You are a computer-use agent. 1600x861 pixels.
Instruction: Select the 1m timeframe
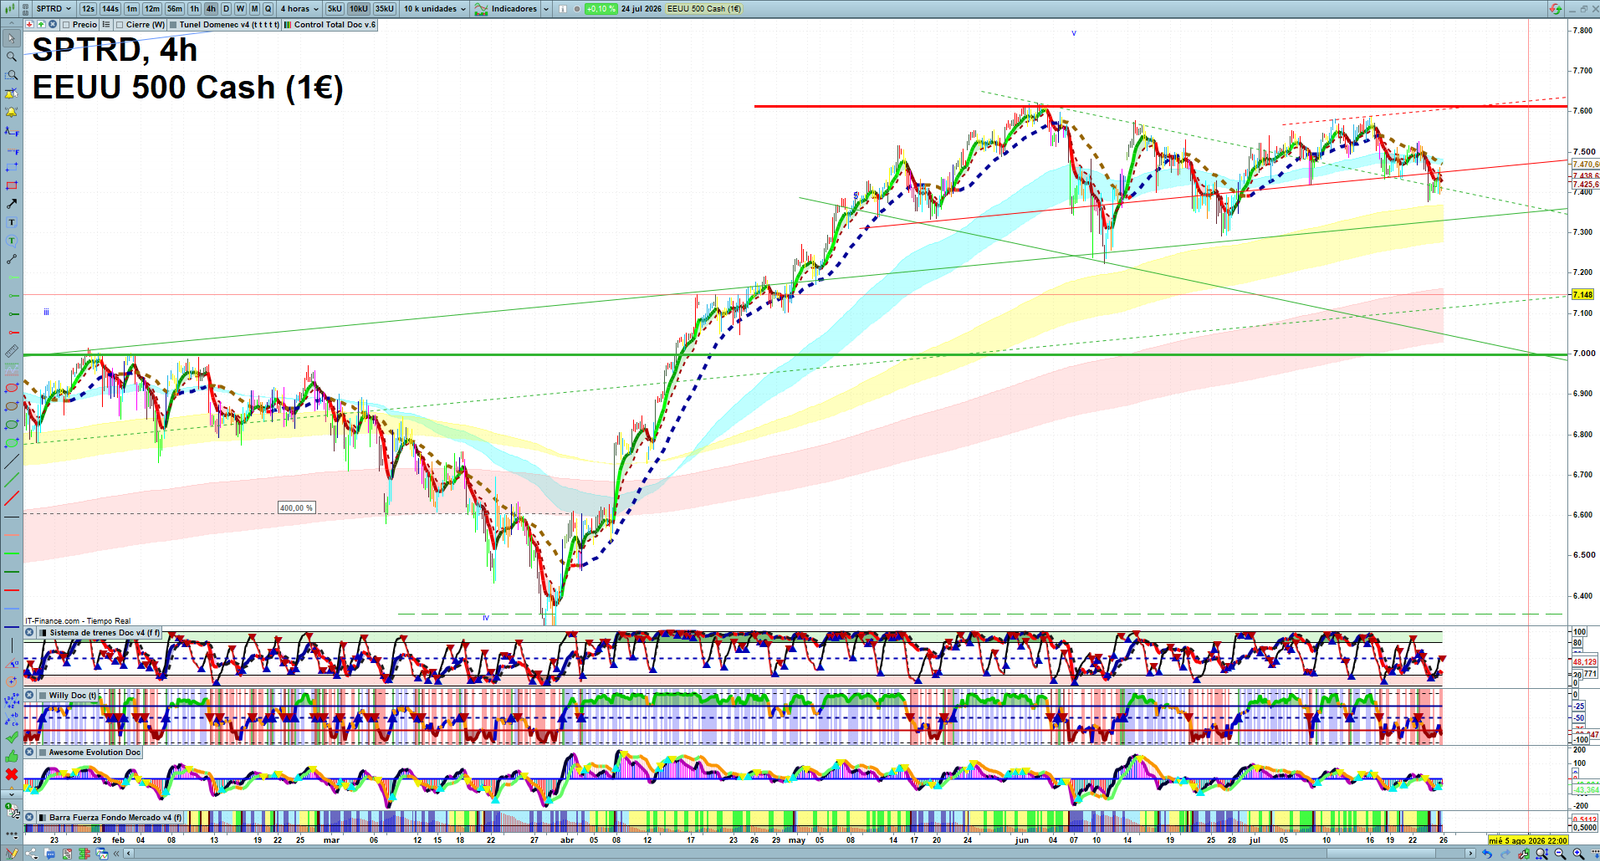pos(131,9)
